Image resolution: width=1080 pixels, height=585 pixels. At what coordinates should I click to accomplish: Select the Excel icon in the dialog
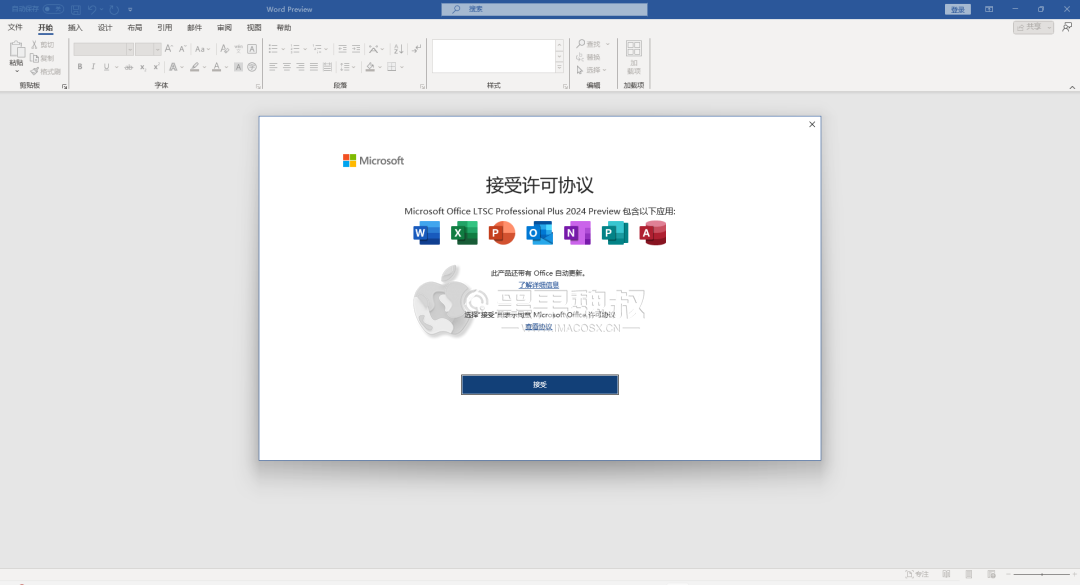463,232
